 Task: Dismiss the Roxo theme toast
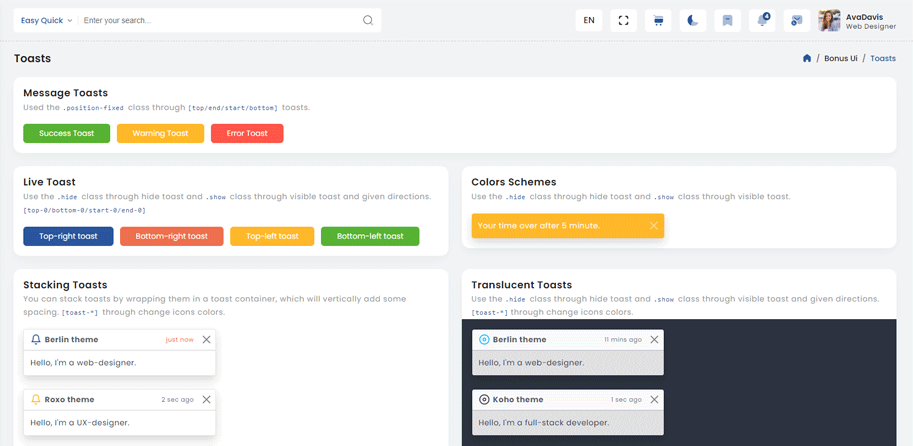coord(206,400)
